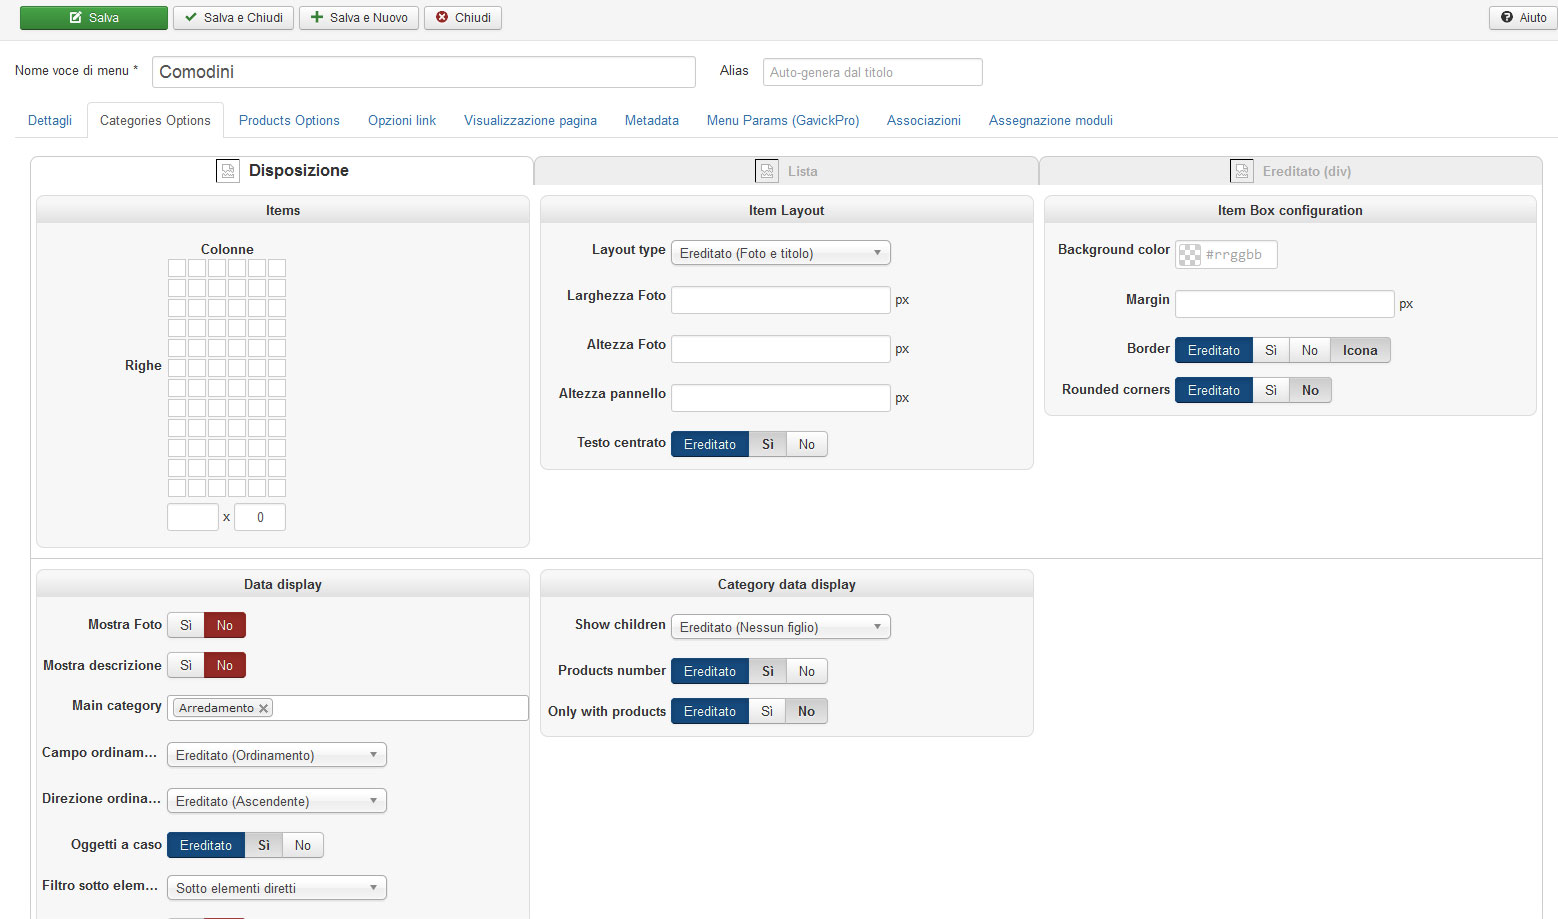Set Mostra descrizione to No

pyautogui.click(x=225, y=665)
